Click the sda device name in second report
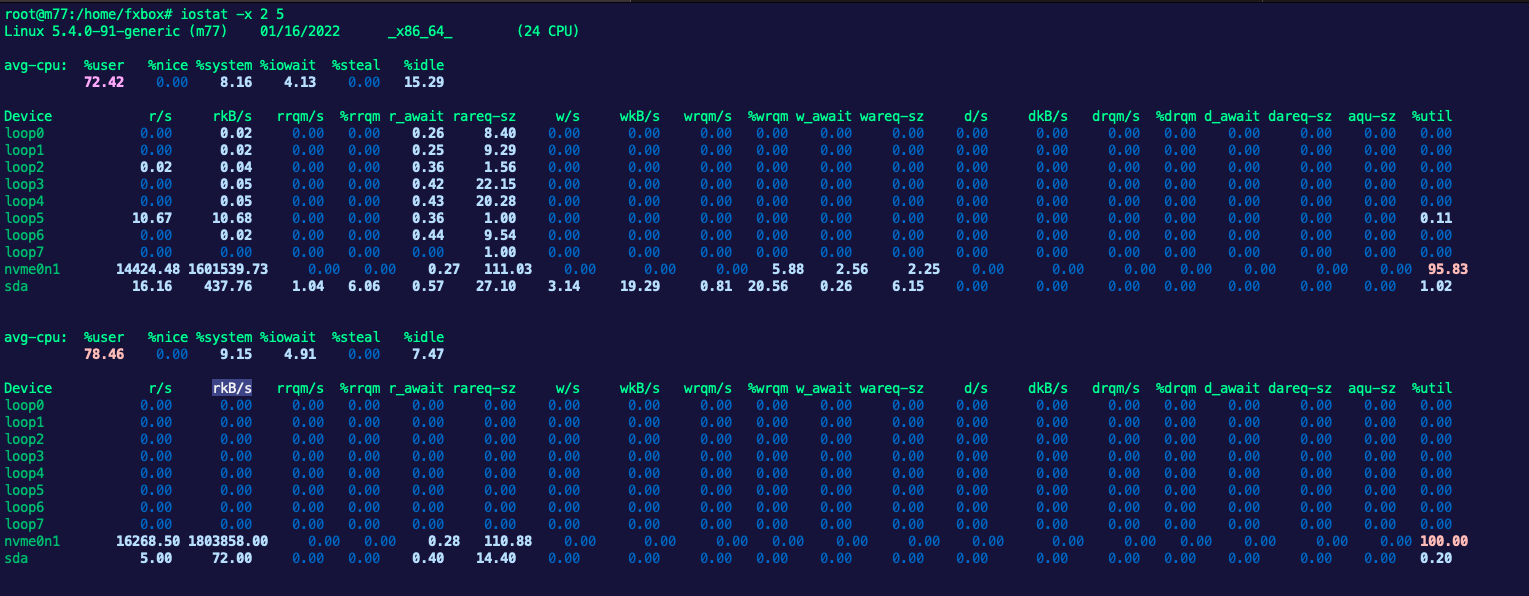Image resolution: width=1529 pixels, height=596 pixels. tap(15, 558)
